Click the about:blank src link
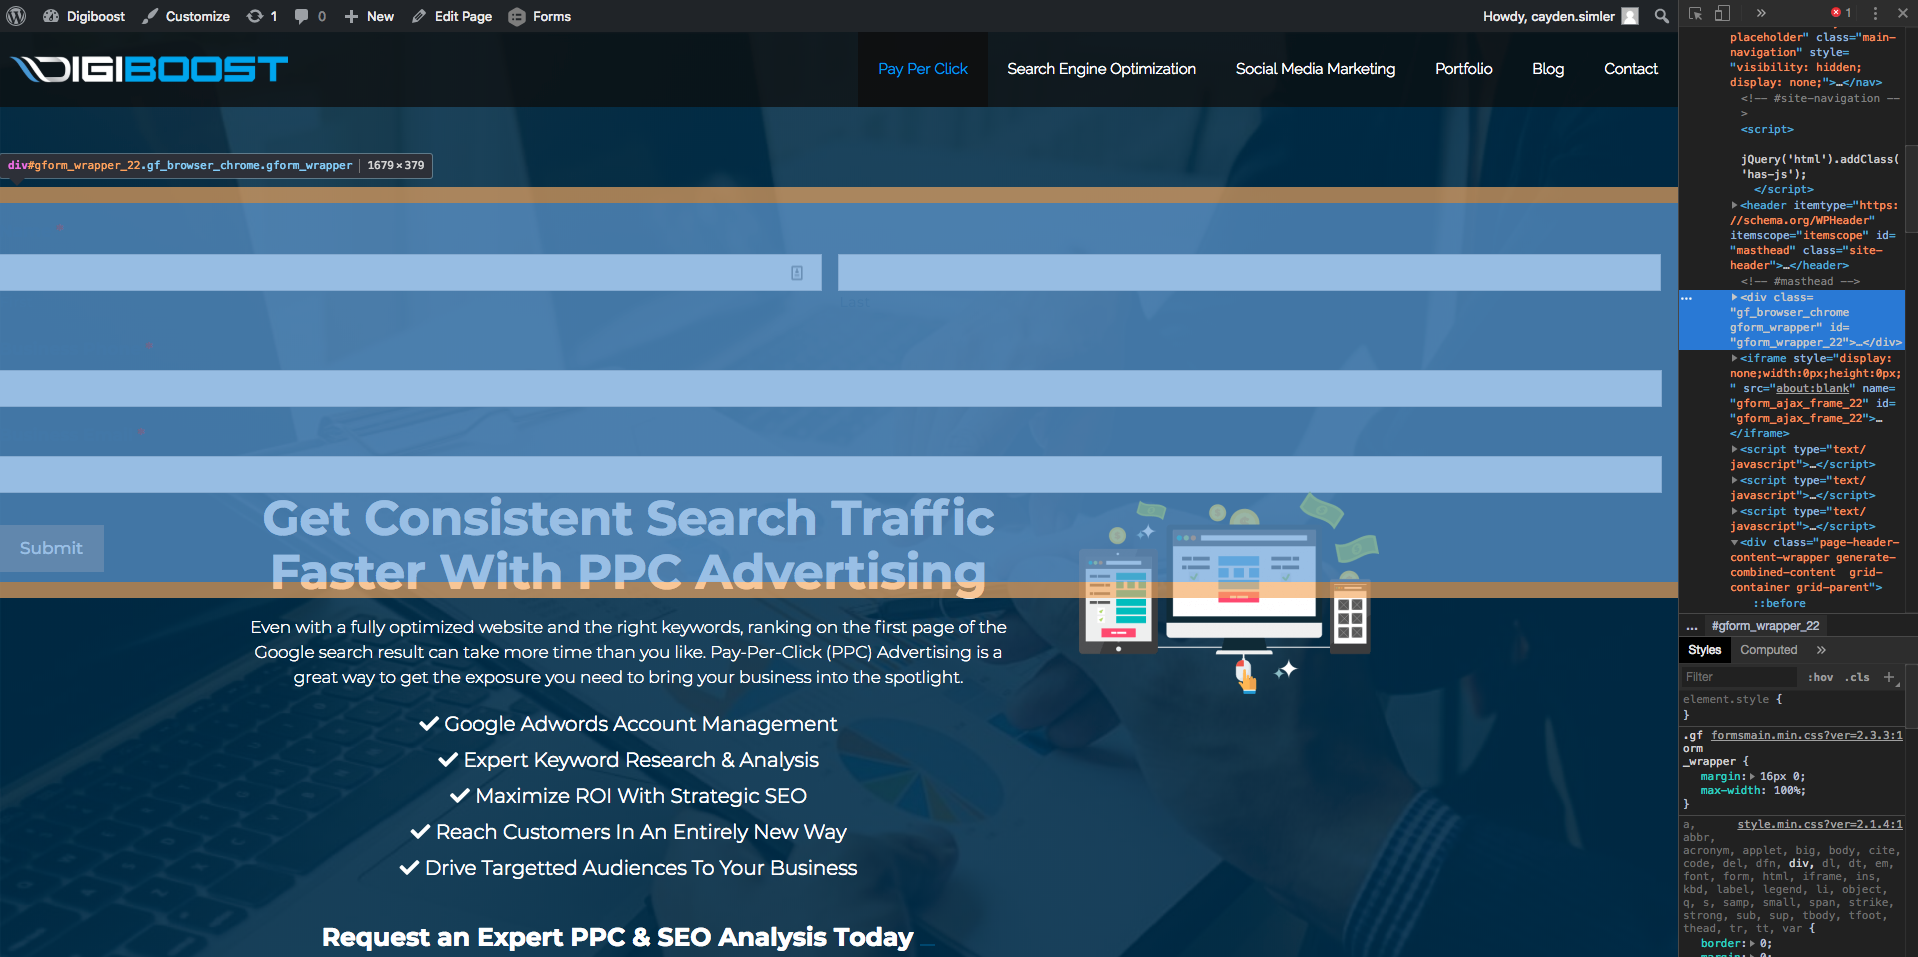The width and height of the screenshot is (1918, 957). tap(1812, 388)
